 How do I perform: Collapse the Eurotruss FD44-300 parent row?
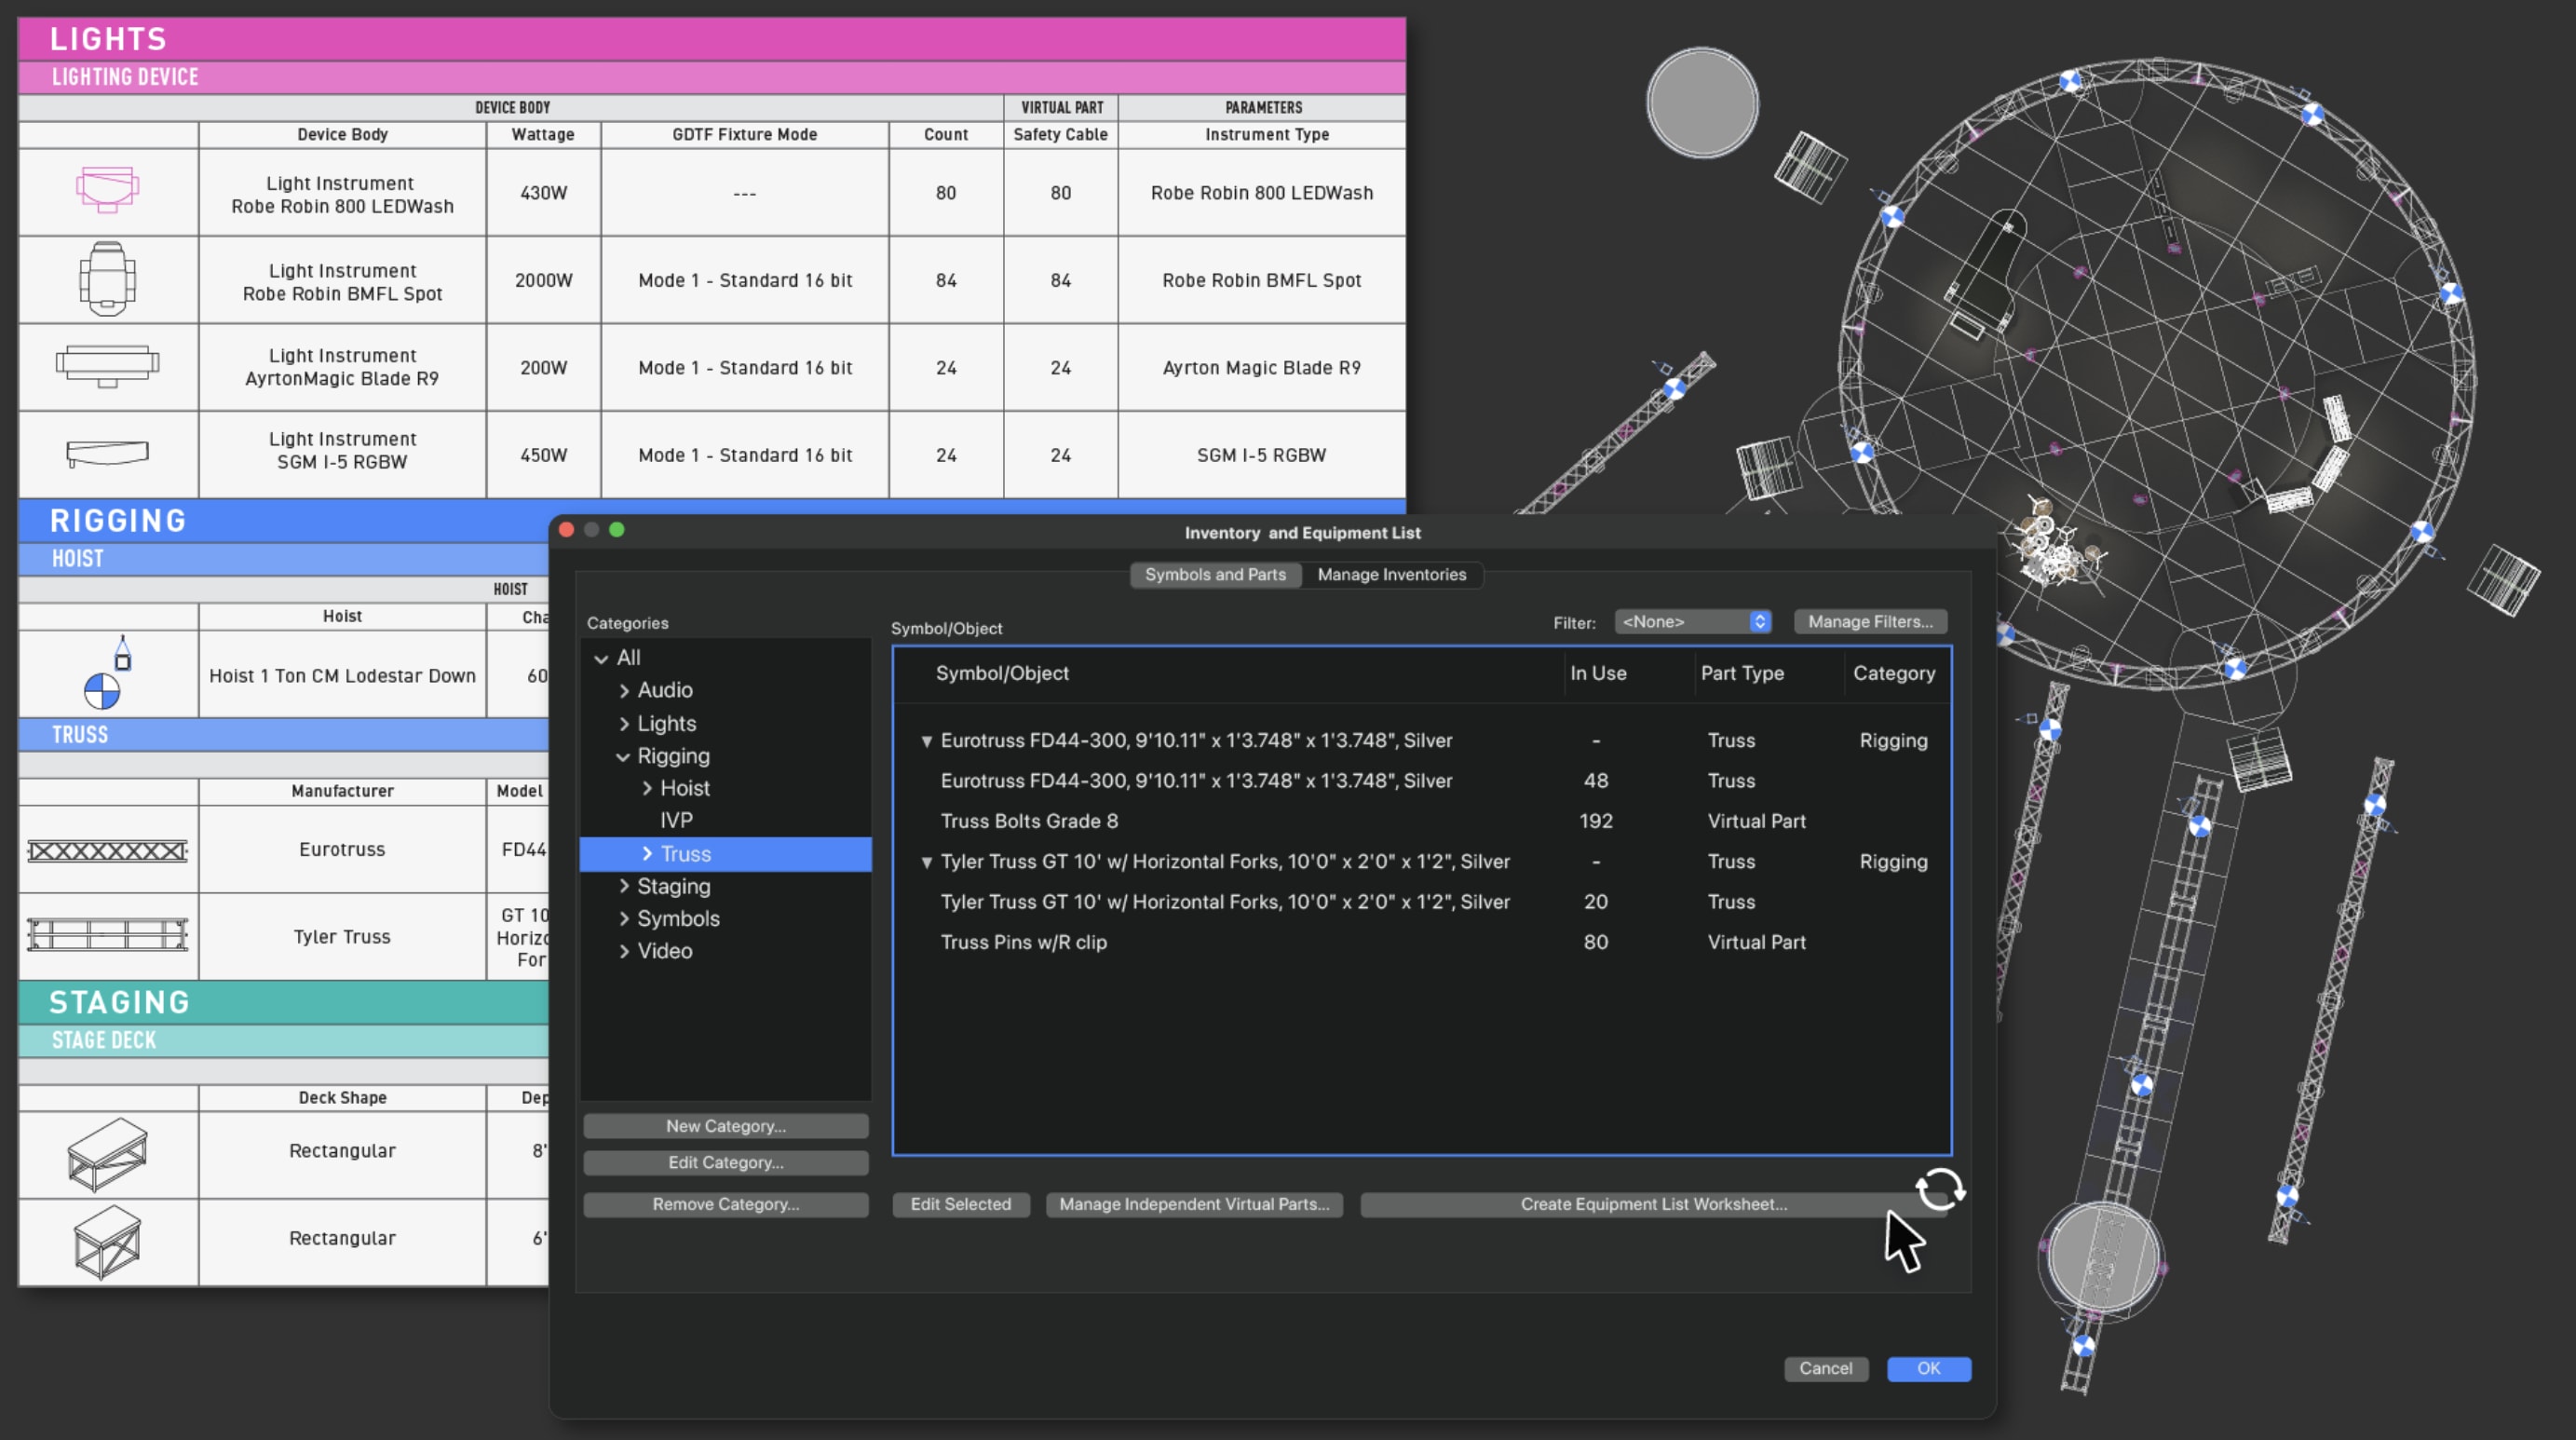[x=926, y=741]
